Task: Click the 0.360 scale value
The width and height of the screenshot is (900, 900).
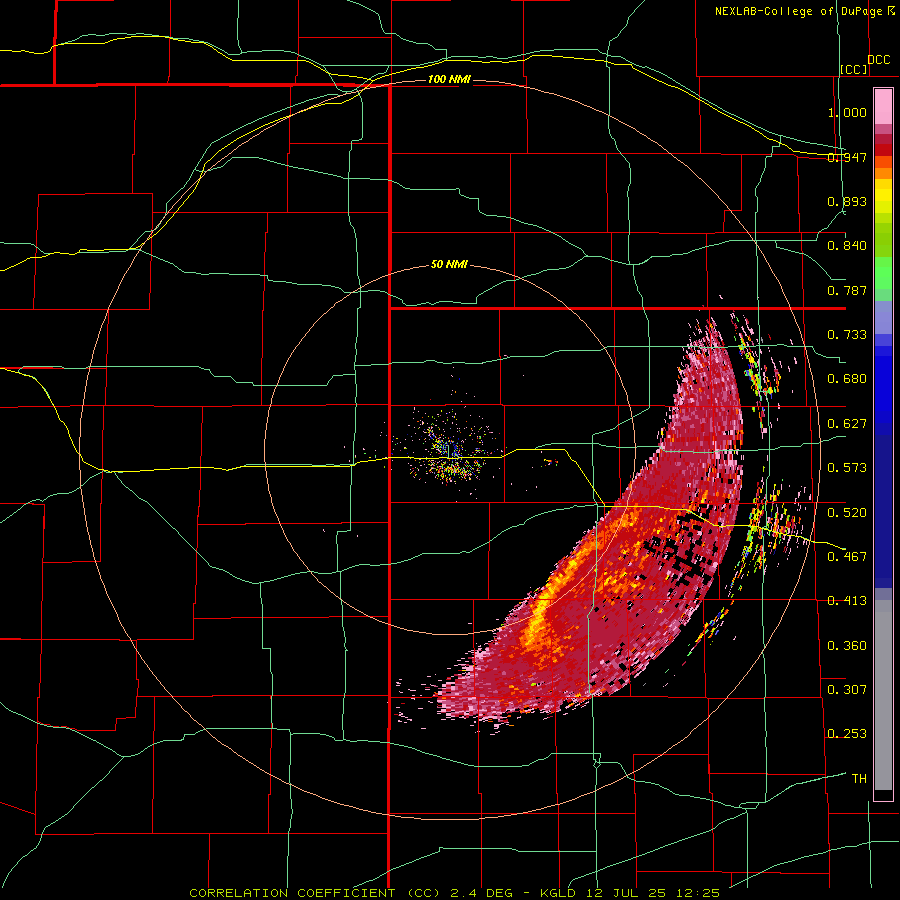Action: 847,645
